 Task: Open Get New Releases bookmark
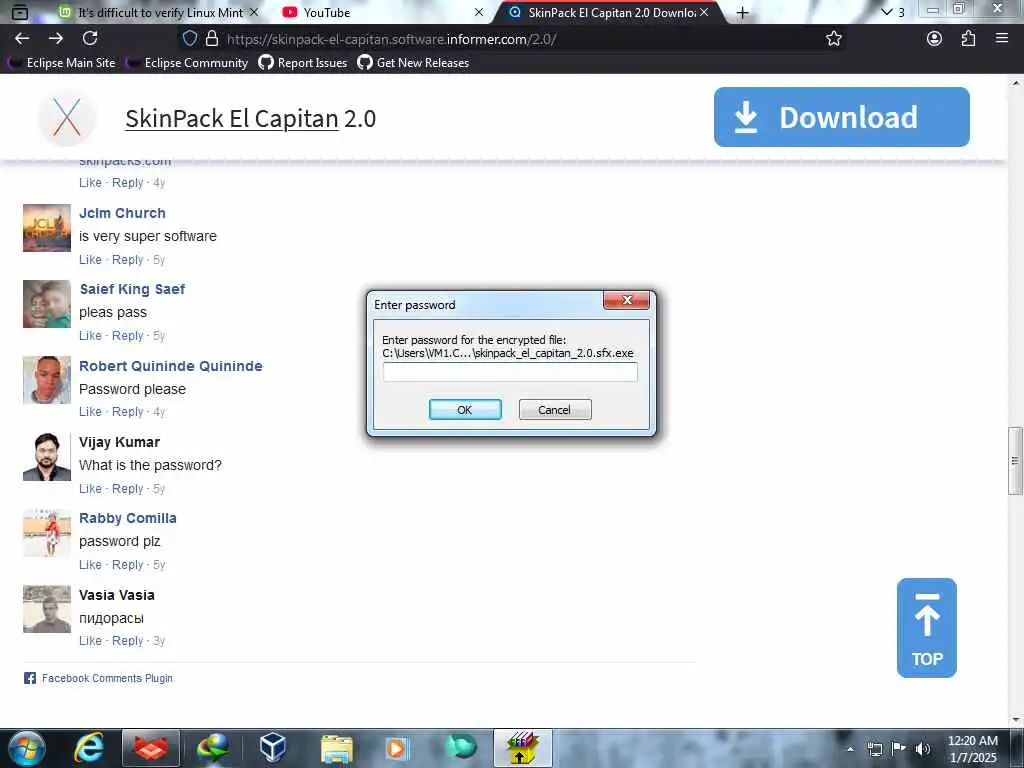pos(413,63)
